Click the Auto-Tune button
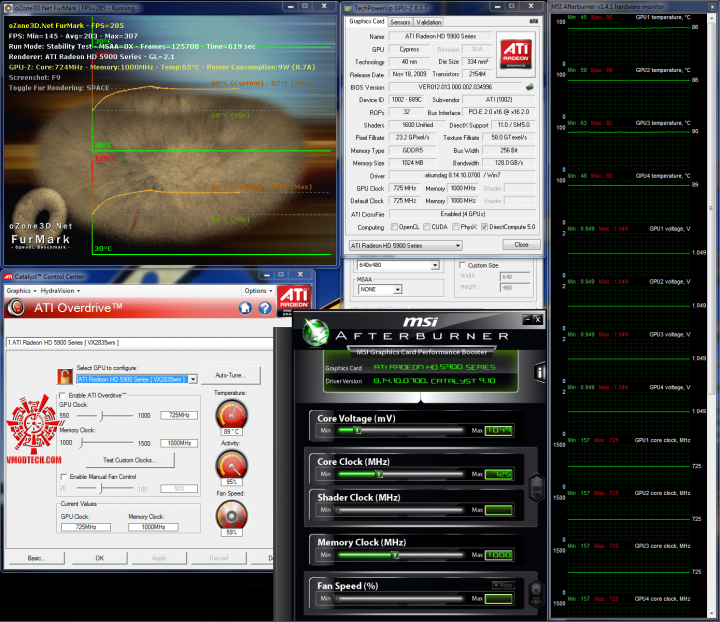The image size is (720, 622). click(231, 375)
